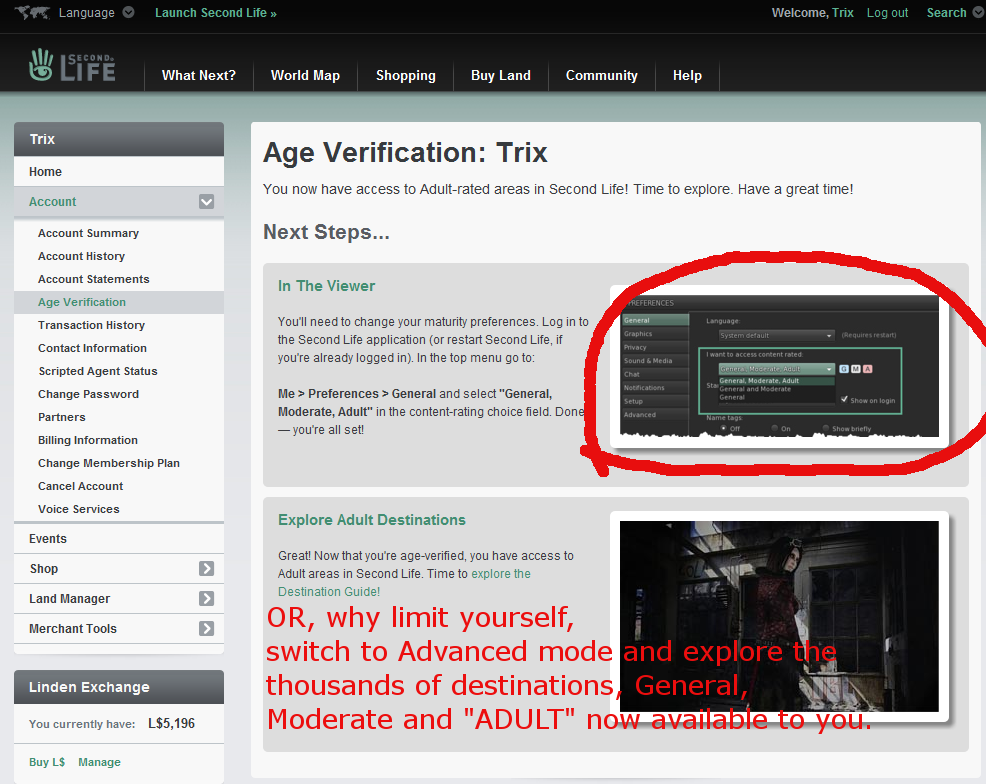Open Events in sidebar
Viewport: 986px width, 784px height.
click(x=119, y=539)
